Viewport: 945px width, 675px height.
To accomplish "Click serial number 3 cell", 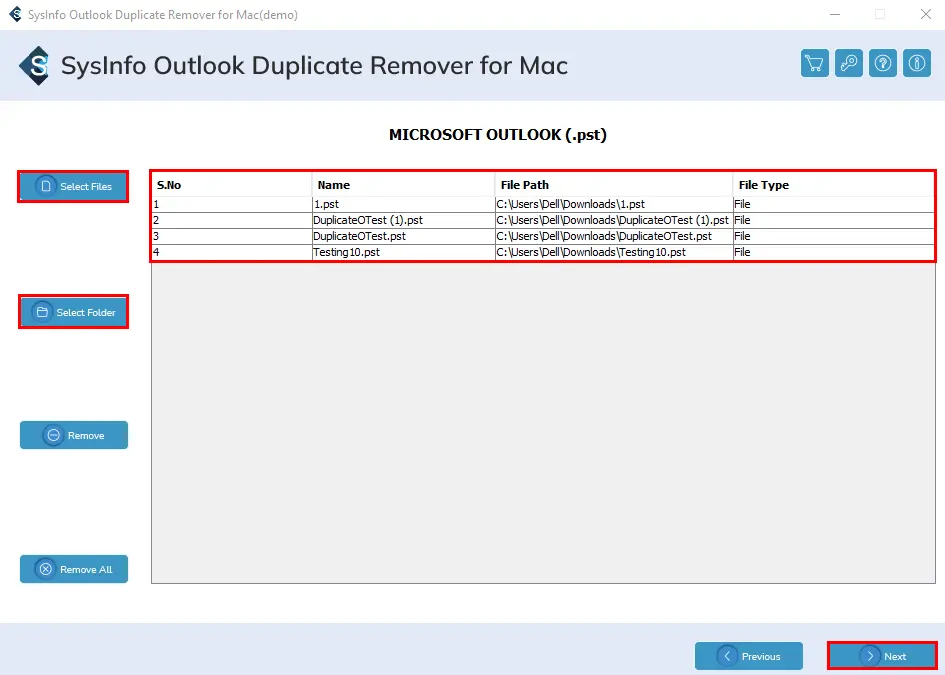I will [x=232, y=236].
